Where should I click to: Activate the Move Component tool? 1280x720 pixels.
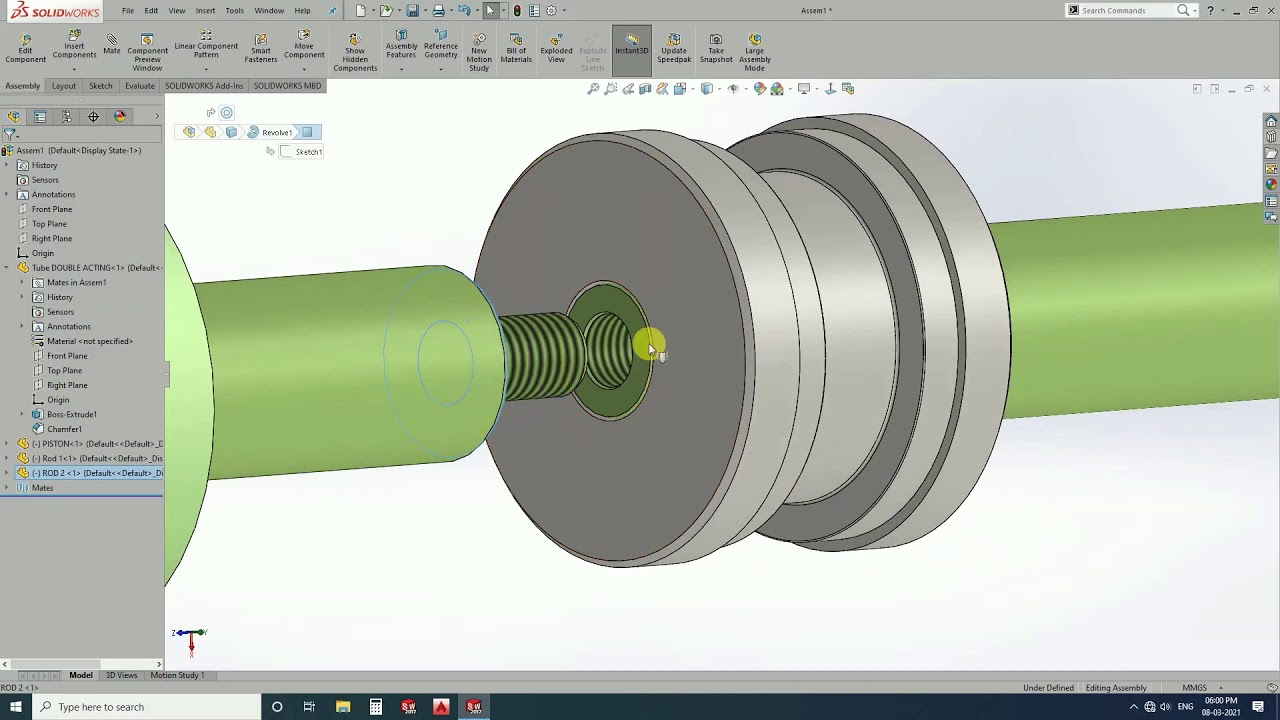(x=304, y=45)
